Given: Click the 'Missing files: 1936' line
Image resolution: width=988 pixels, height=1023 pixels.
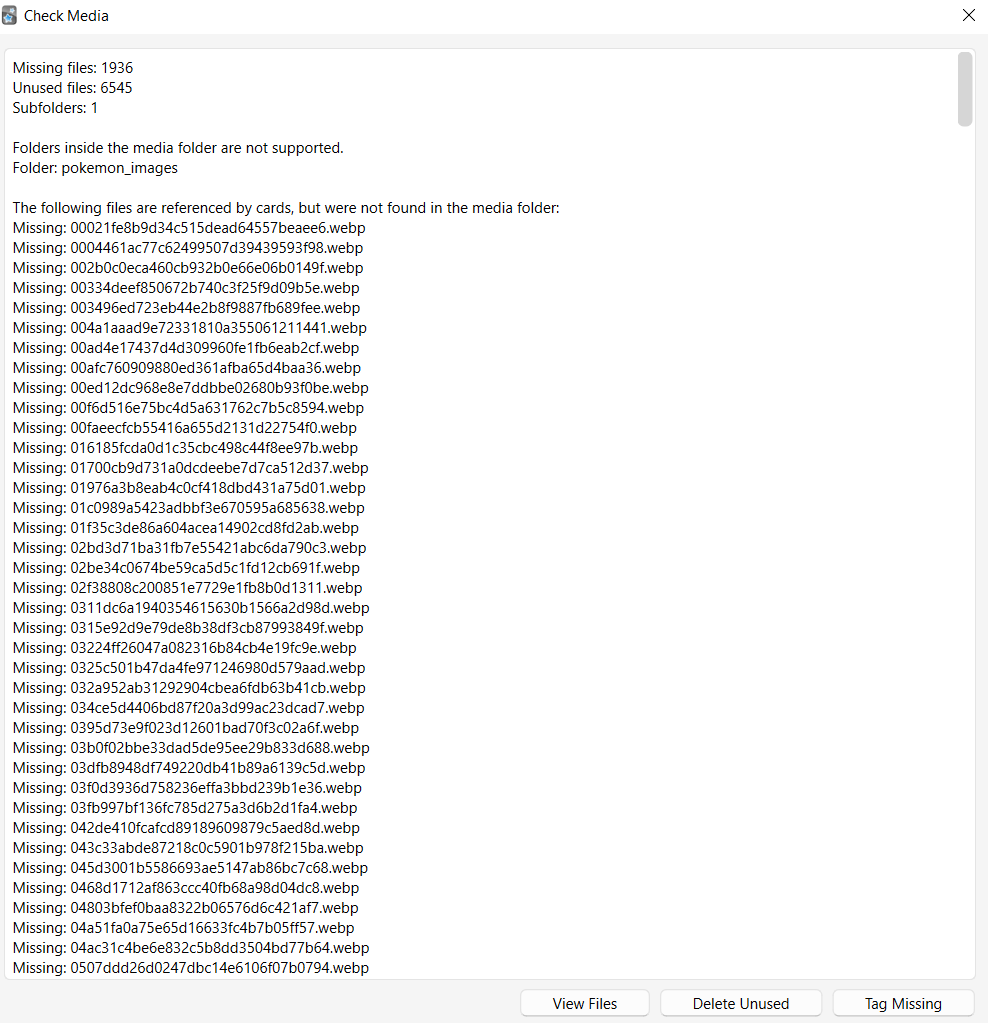Looking at the screenshot, I should tap(73, 68).
